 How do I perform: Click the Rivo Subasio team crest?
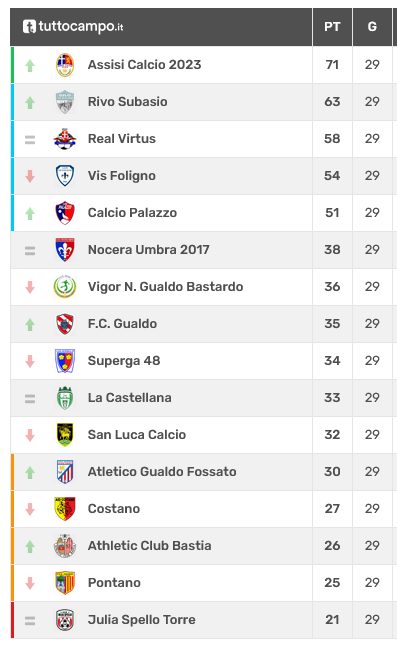pos(65,102)
